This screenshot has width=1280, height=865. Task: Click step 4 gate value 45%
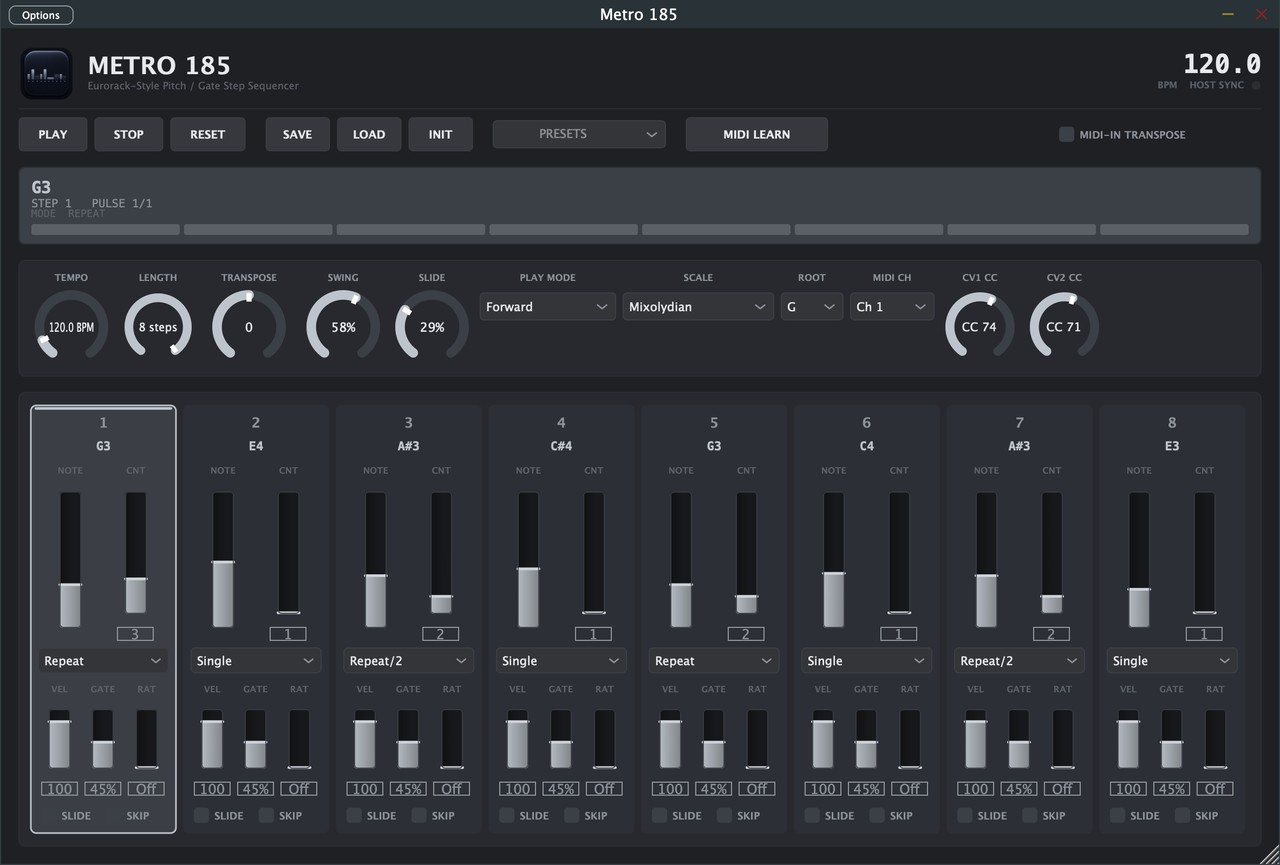tap(561, 789)
